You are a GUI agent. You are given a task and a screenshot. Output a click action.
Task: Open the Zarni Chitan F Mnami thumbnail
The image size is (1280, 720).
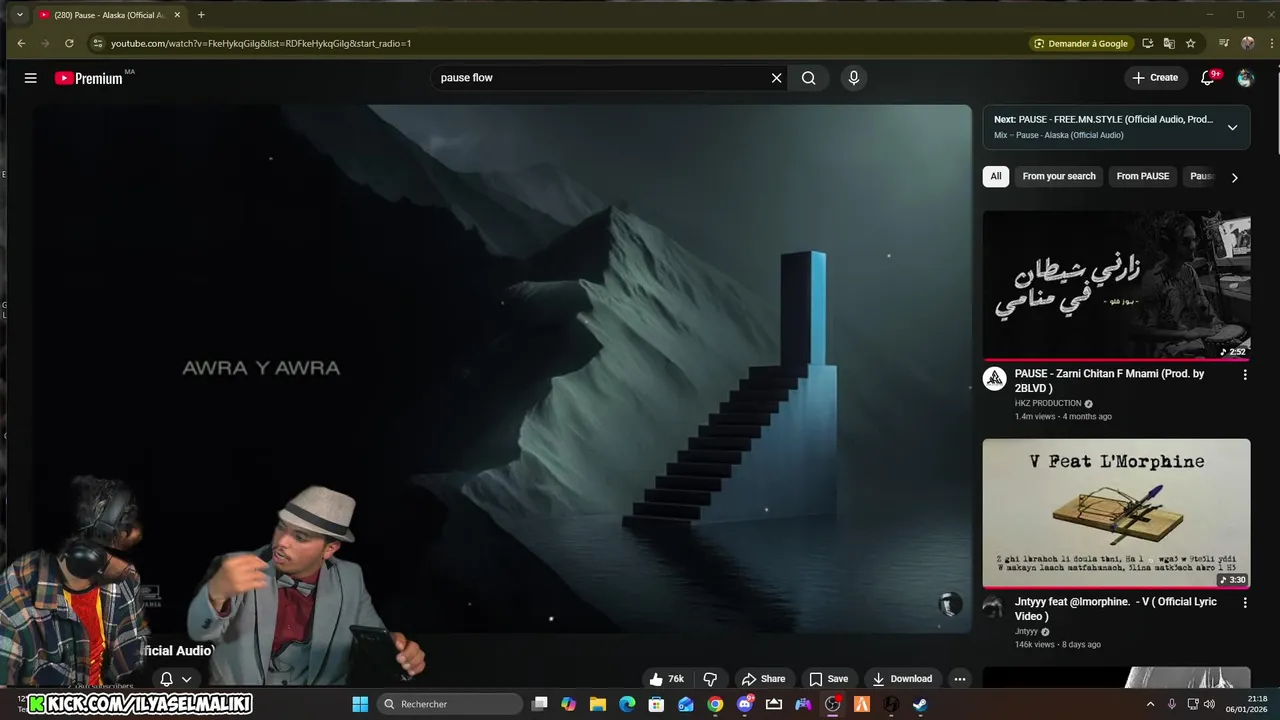click(x=1116, y=285)
